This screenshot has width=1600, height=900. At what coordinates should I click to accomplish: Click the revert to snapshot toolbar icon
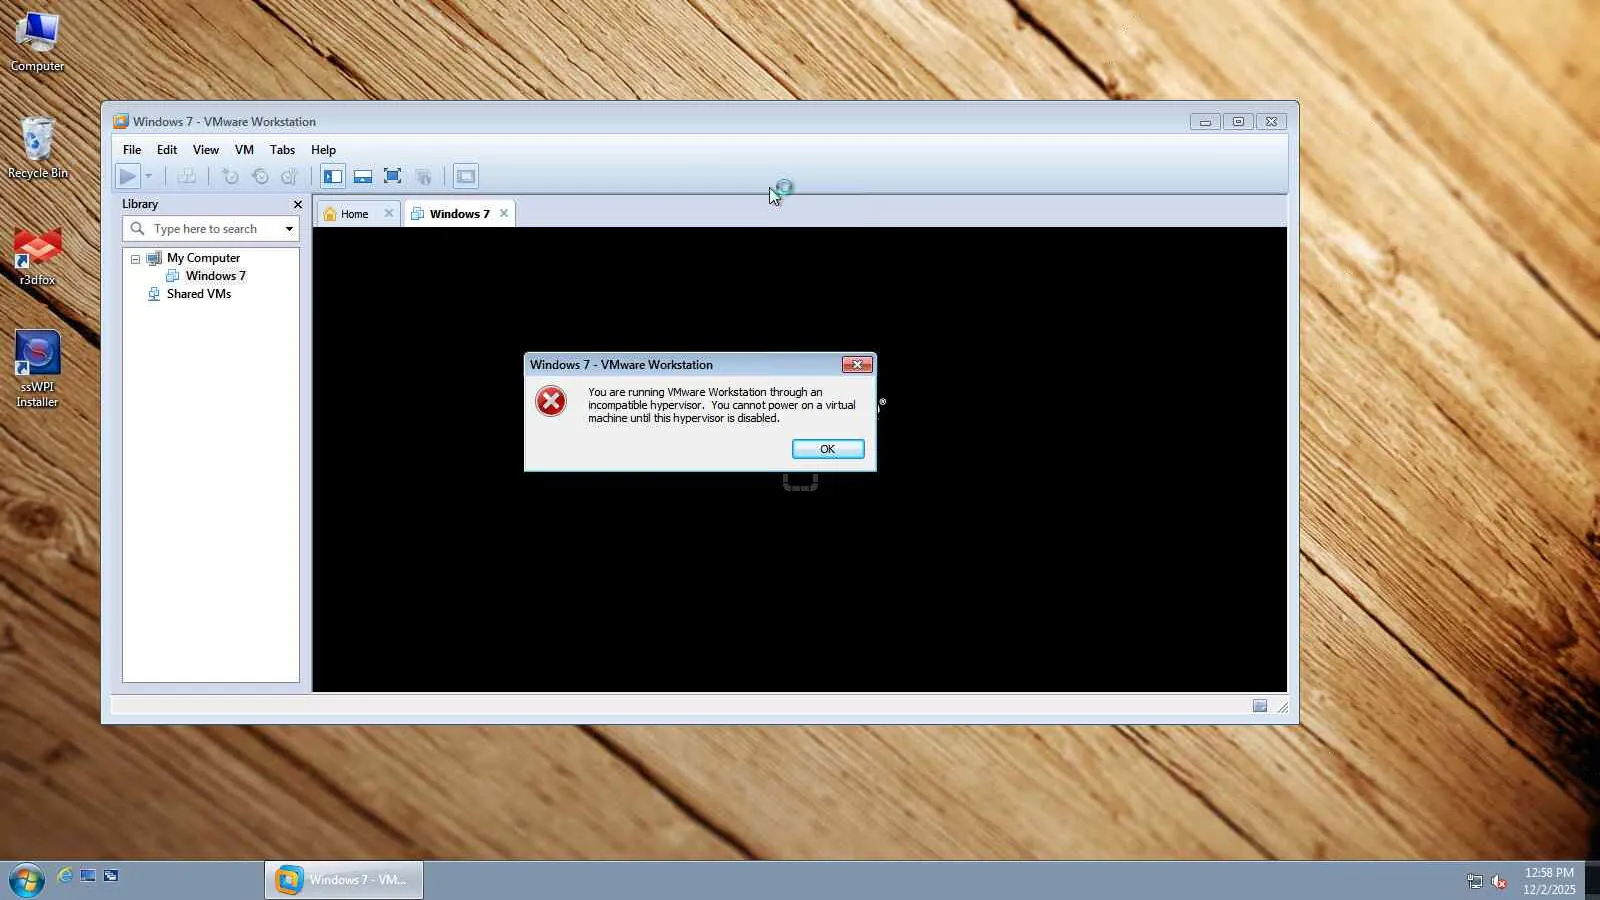260,177
